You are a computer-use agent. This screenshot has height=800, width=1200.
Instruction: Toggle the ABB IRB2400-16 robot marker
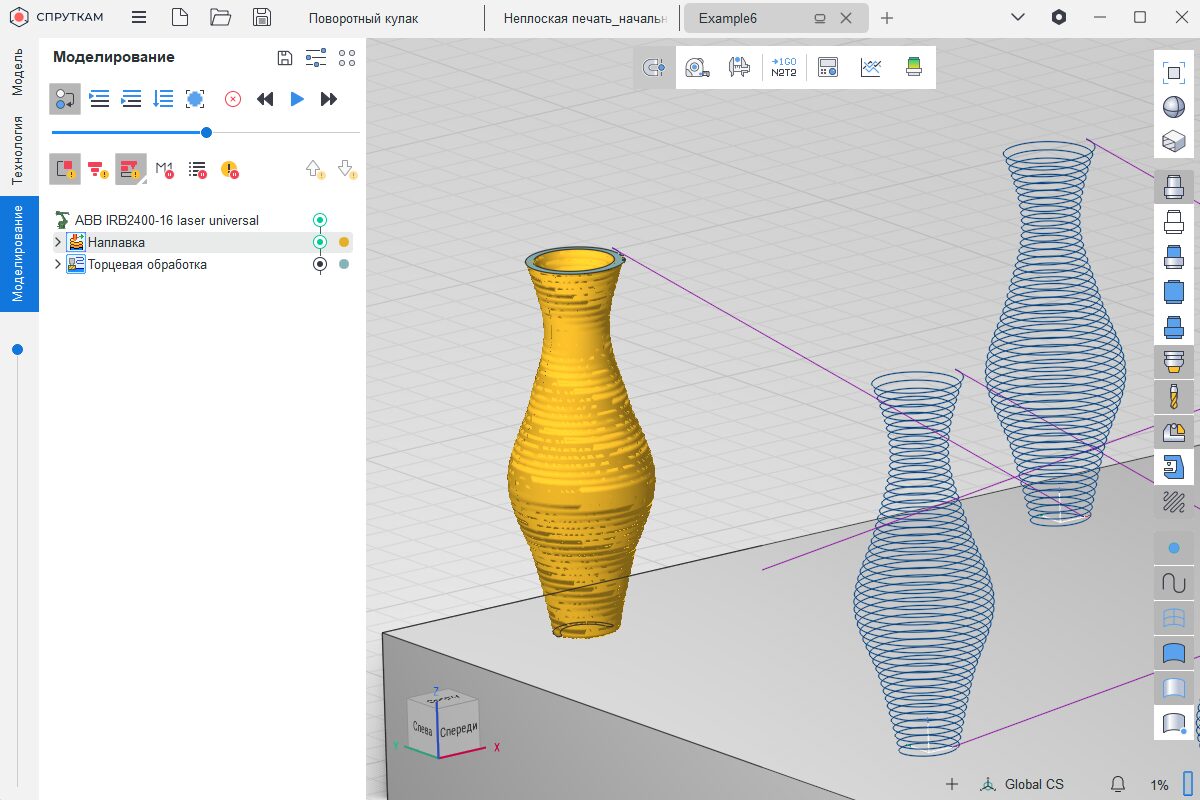(x=320, y=220)
